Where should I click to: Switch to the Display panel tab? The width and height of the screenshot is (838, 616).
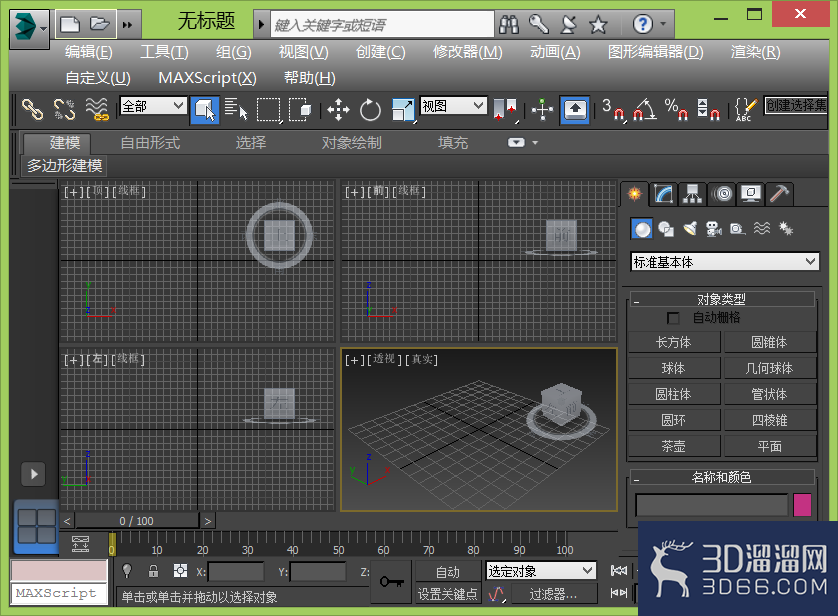(x=751, y=193)
